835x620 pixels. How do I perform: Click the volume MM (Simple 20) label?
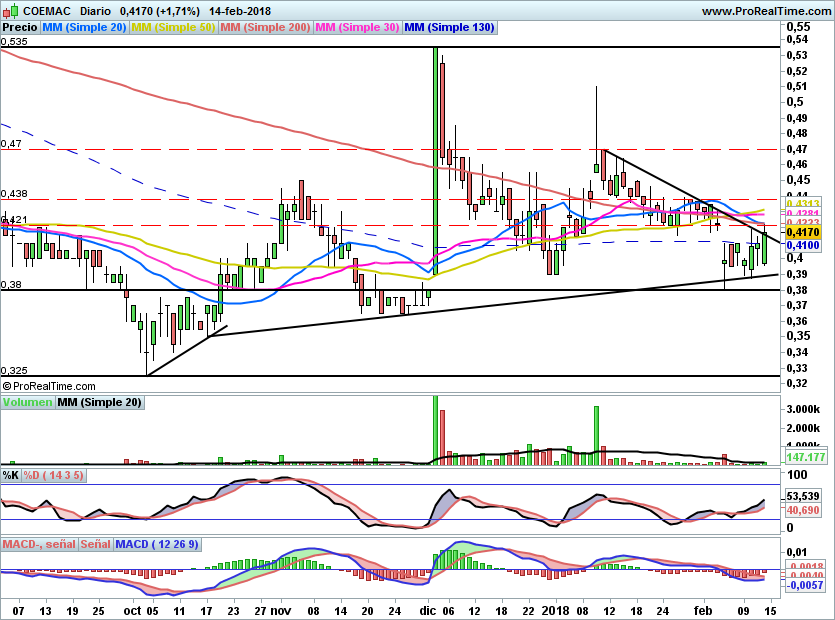99,402
